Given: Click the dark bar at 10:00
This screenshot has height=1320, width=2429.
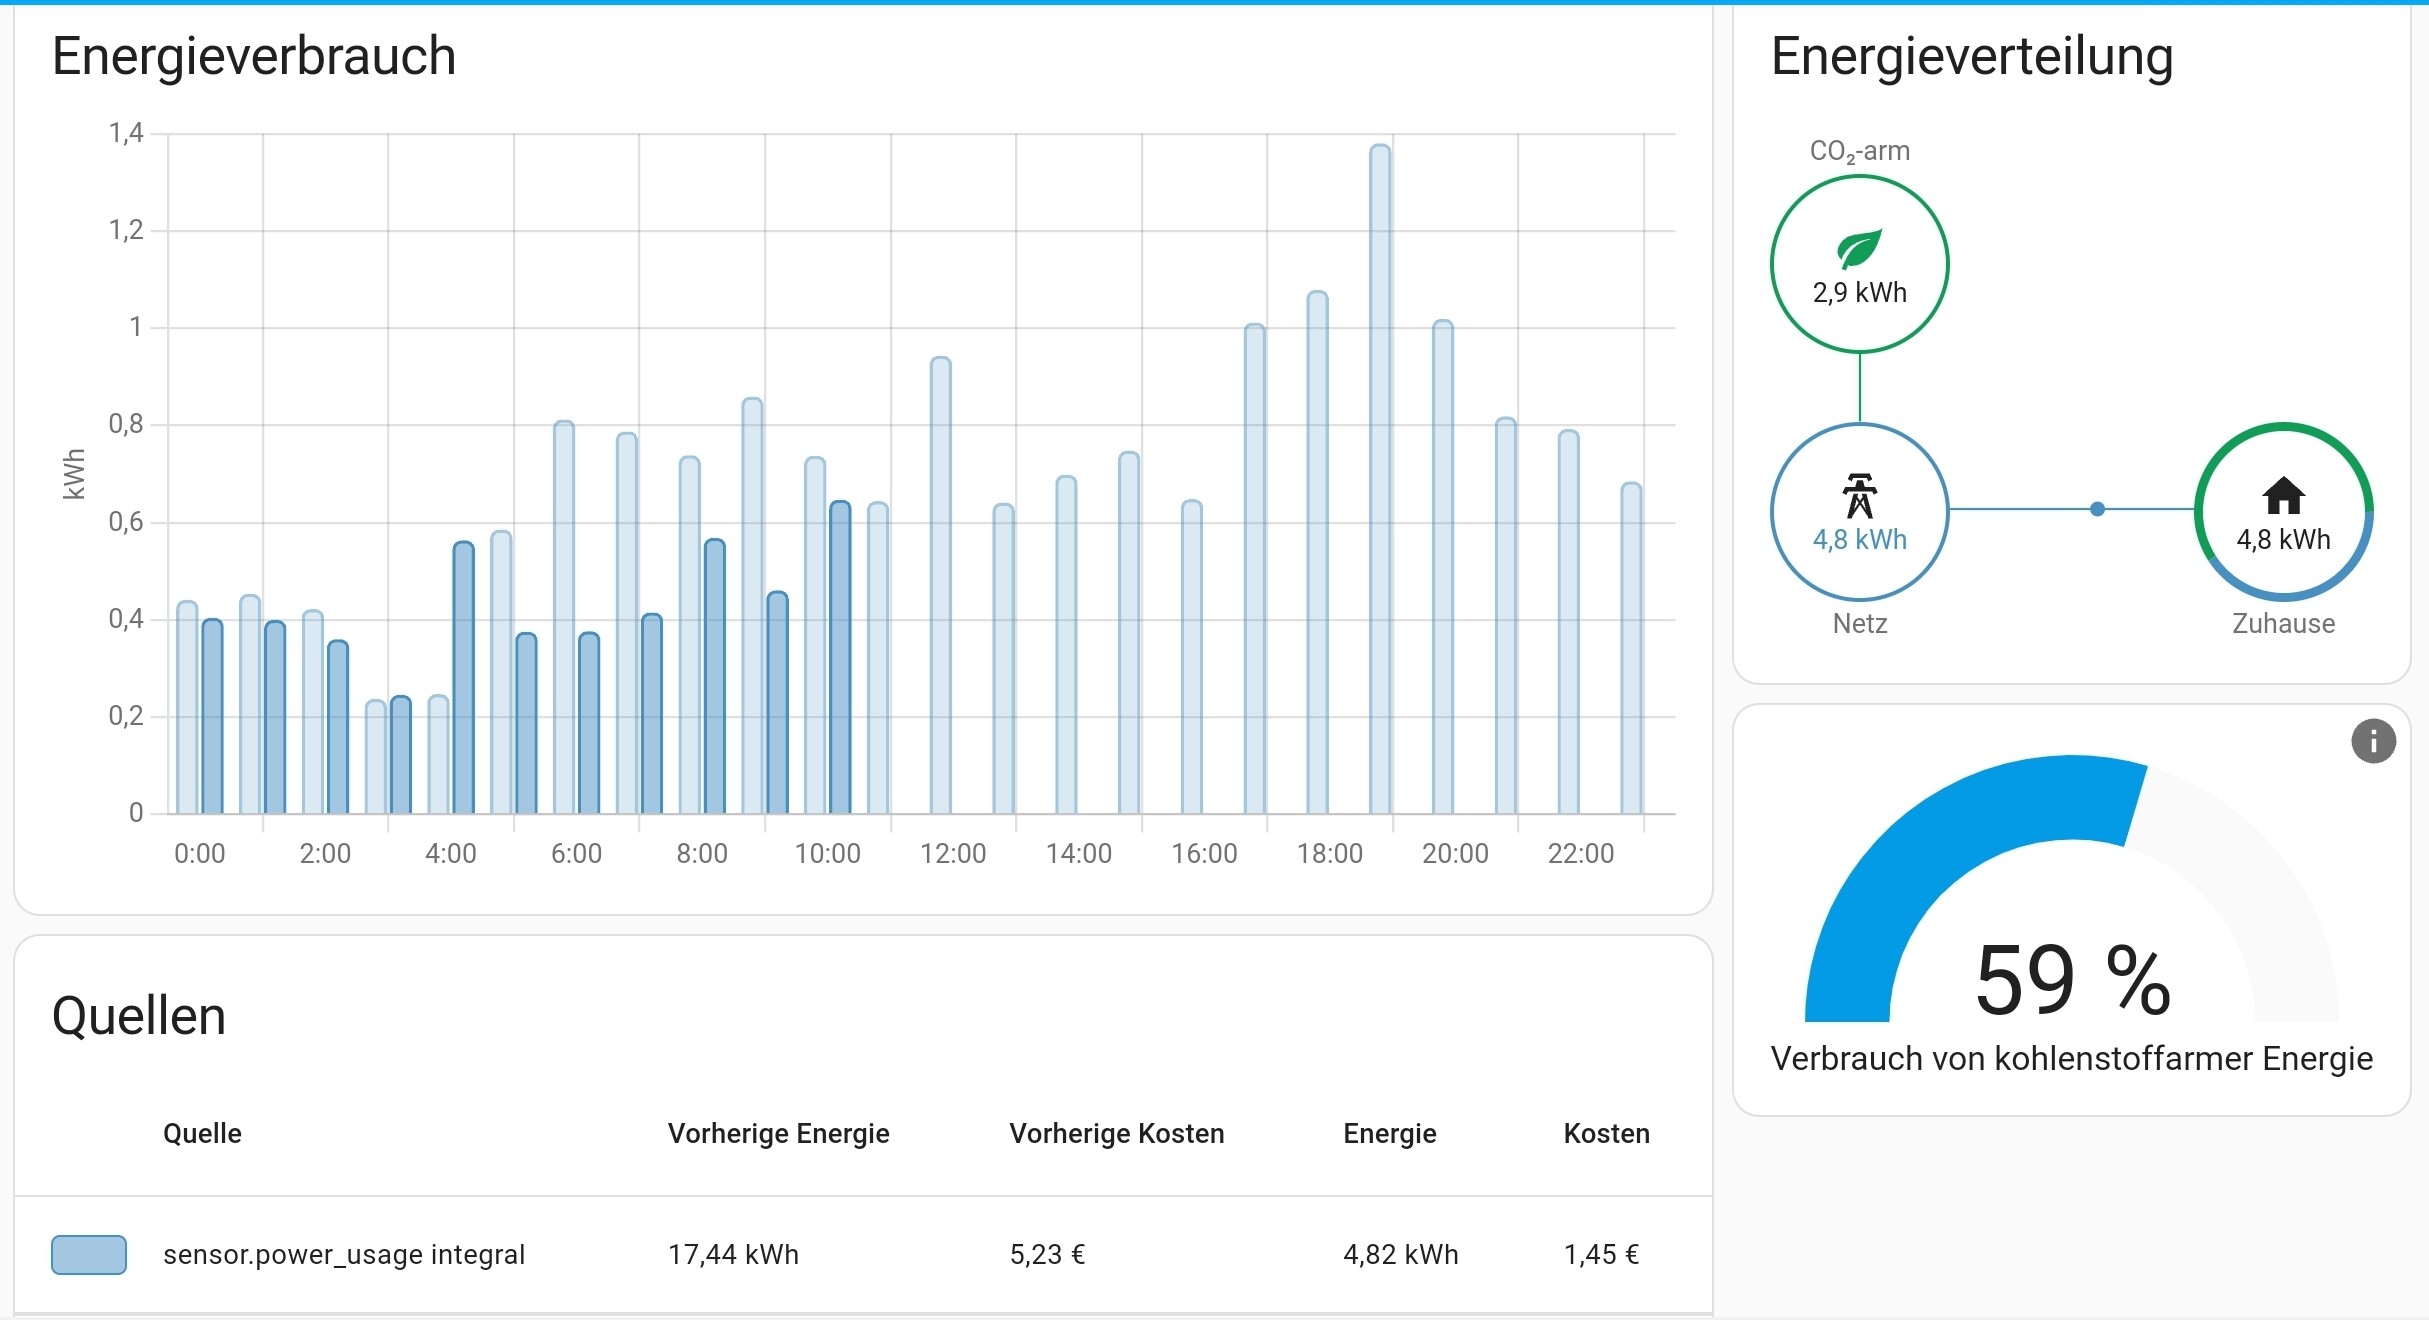Looking at the screenshot, I should coord(840,660).
